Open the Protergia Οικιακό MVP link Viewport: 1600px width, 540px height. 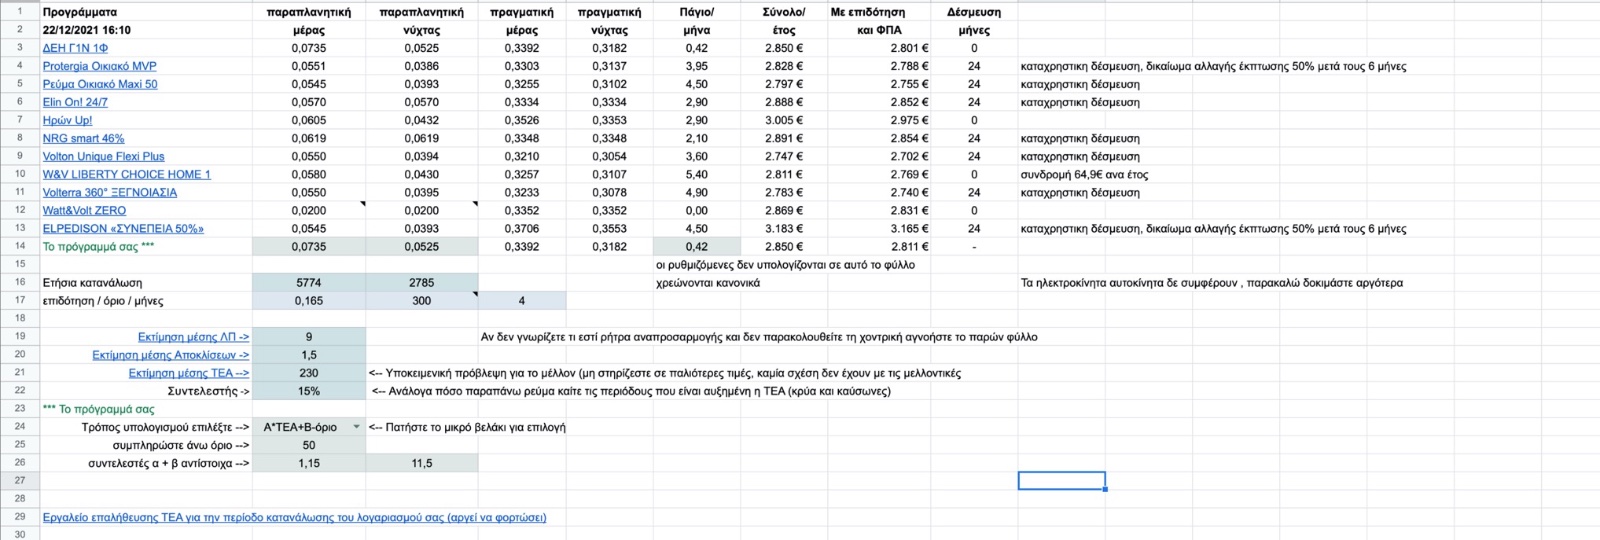pos(99,66)
